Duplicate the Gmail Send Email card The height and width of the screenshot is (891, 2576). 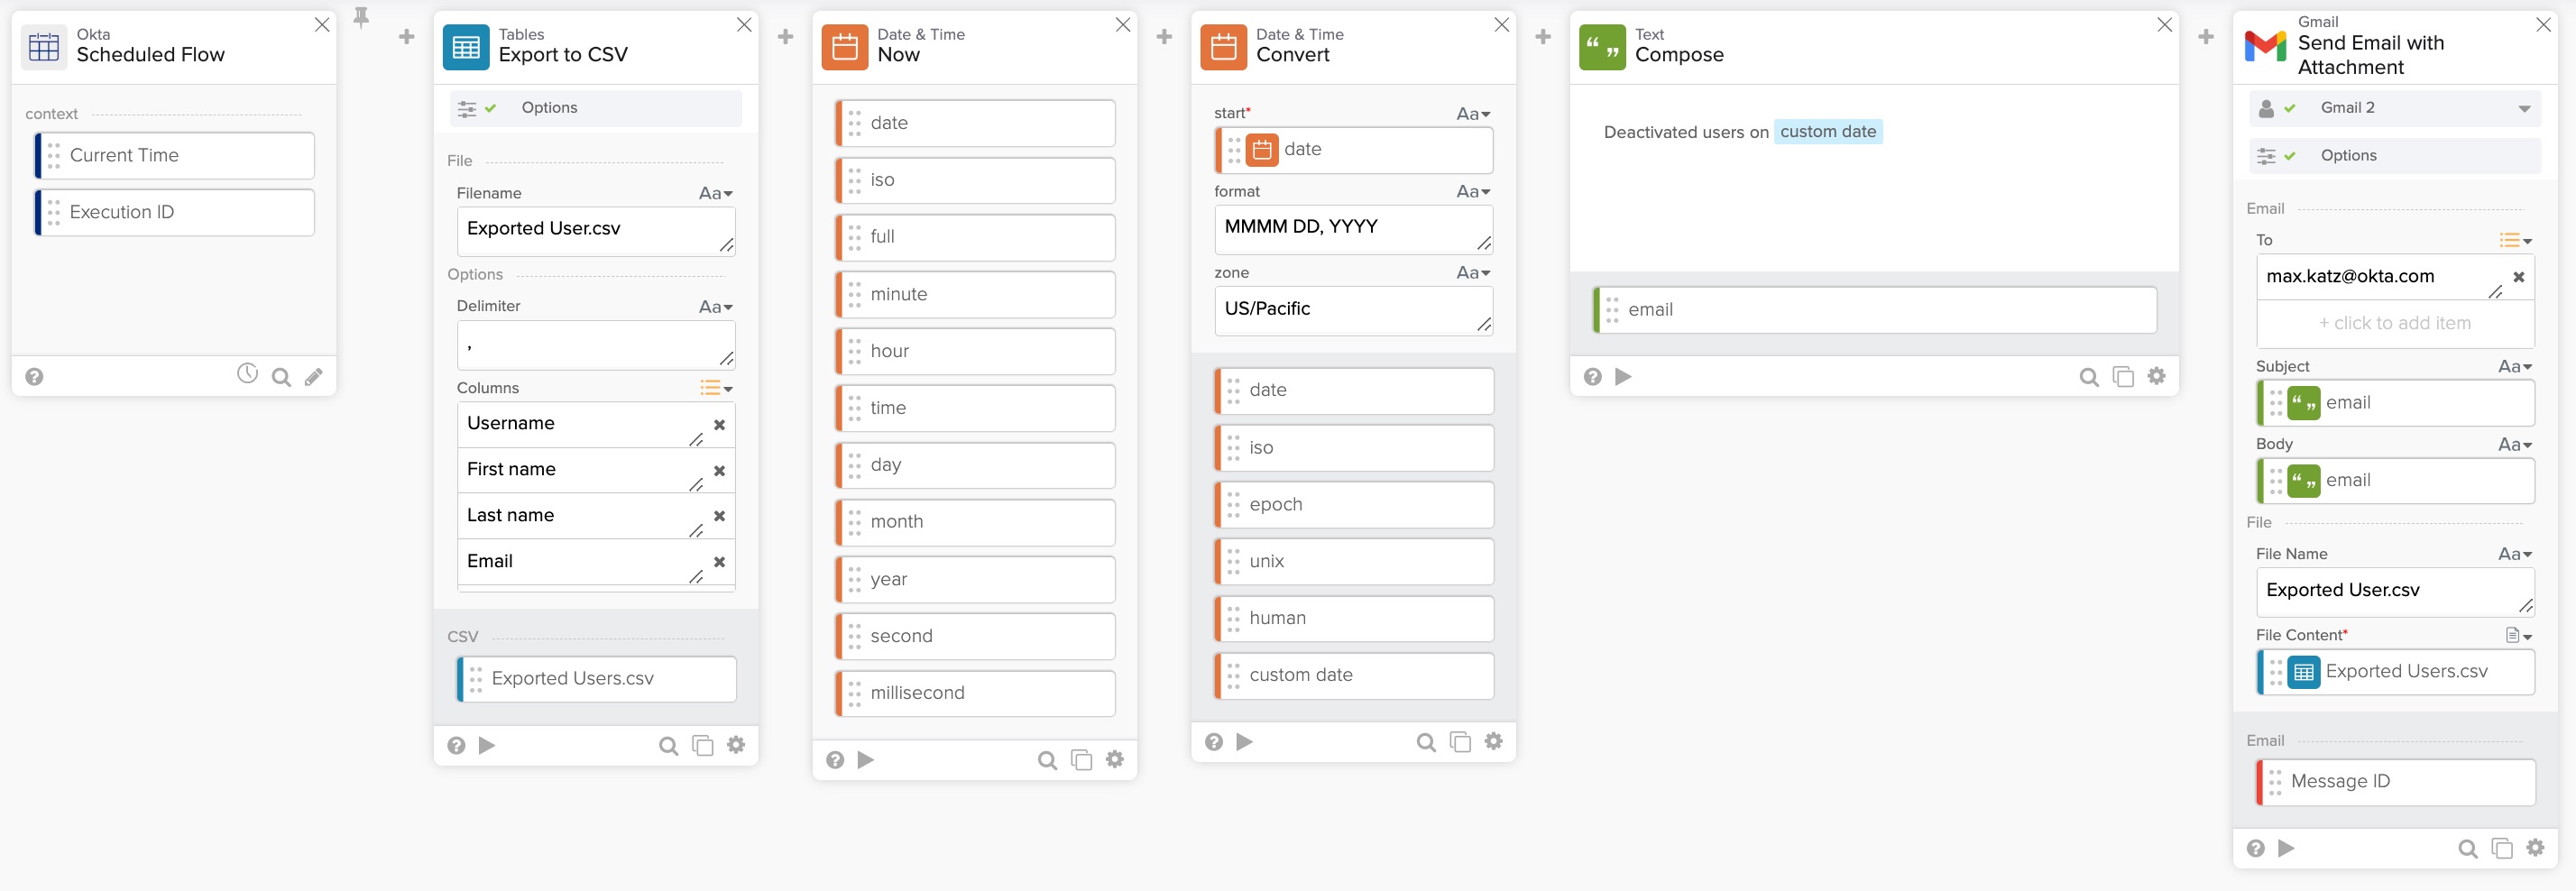[2502, 849]
